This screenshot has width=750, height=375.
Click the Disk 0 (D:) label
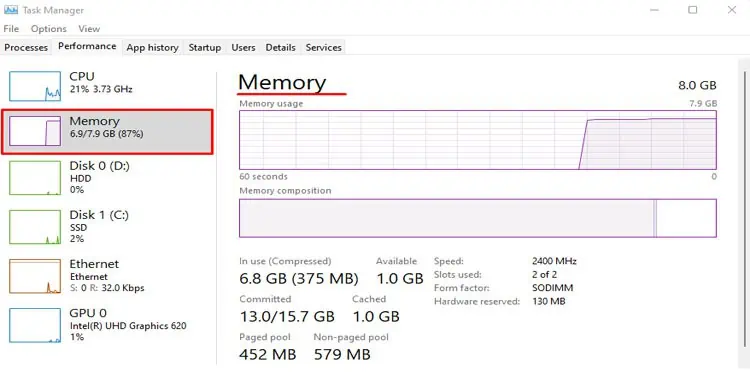click(x=99, y=166)
